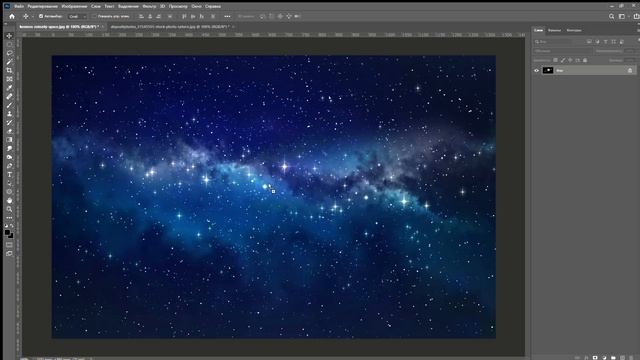Screen dimensions: 640x360
Task: Hide the background layer with the eye icon
Action: pos(537,71)
